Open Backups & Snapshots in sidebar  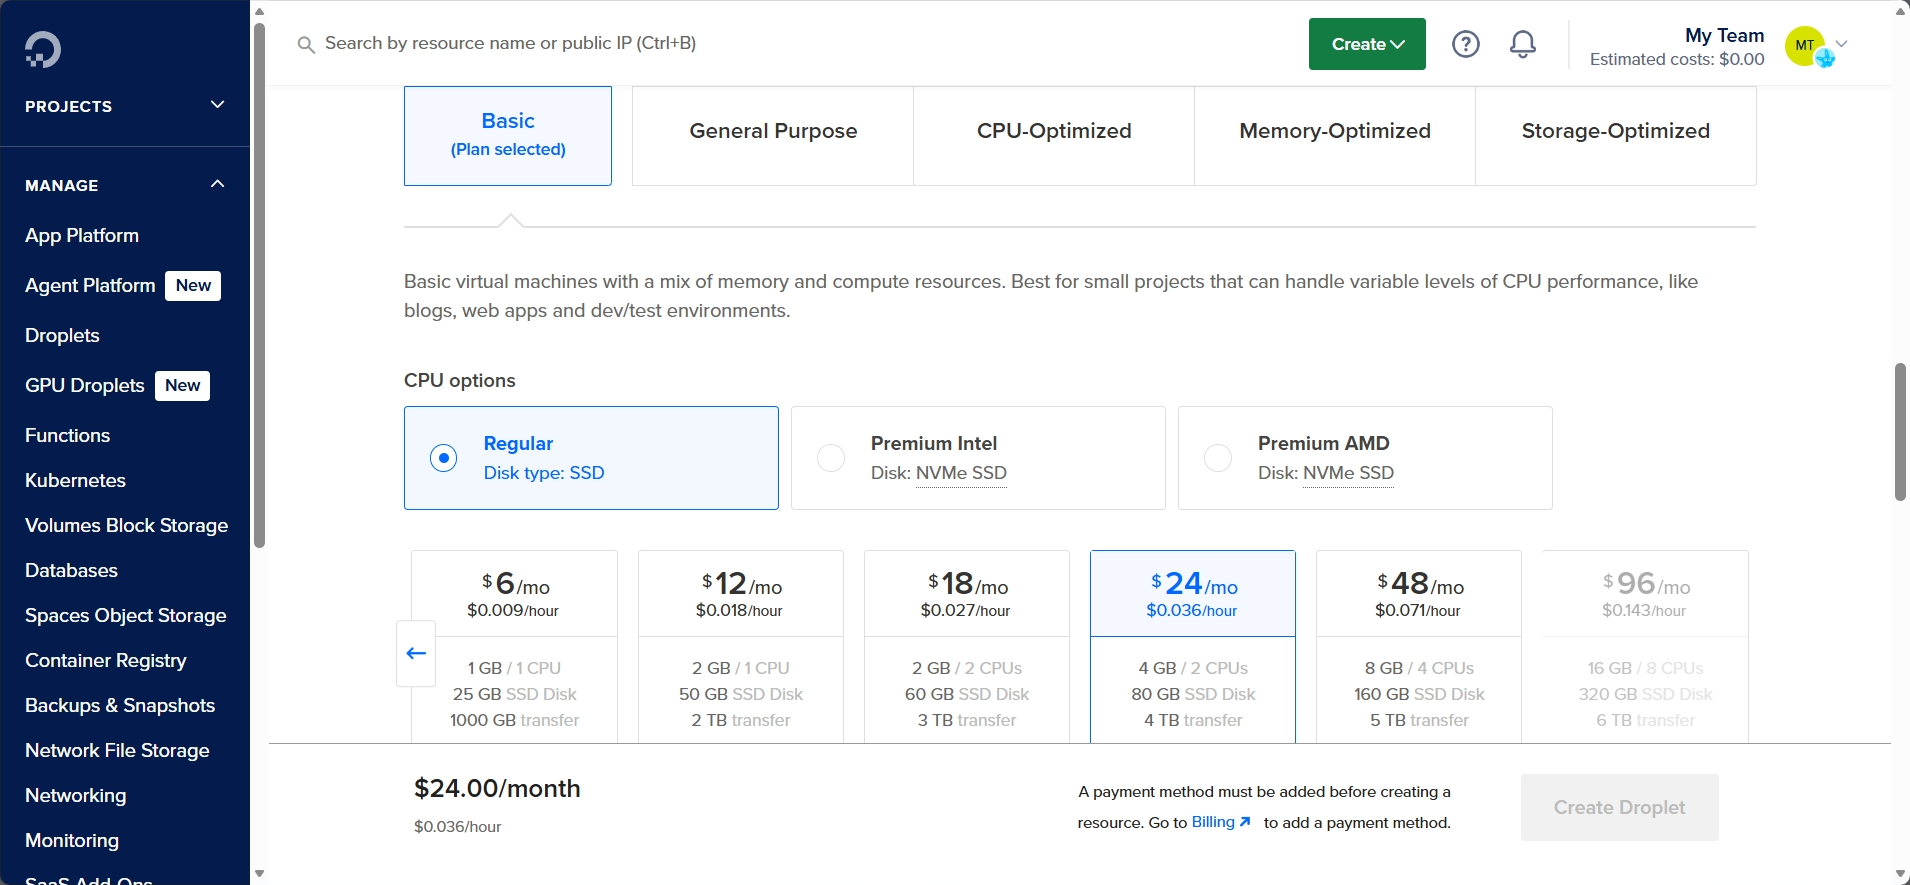[x=120, y=705]
